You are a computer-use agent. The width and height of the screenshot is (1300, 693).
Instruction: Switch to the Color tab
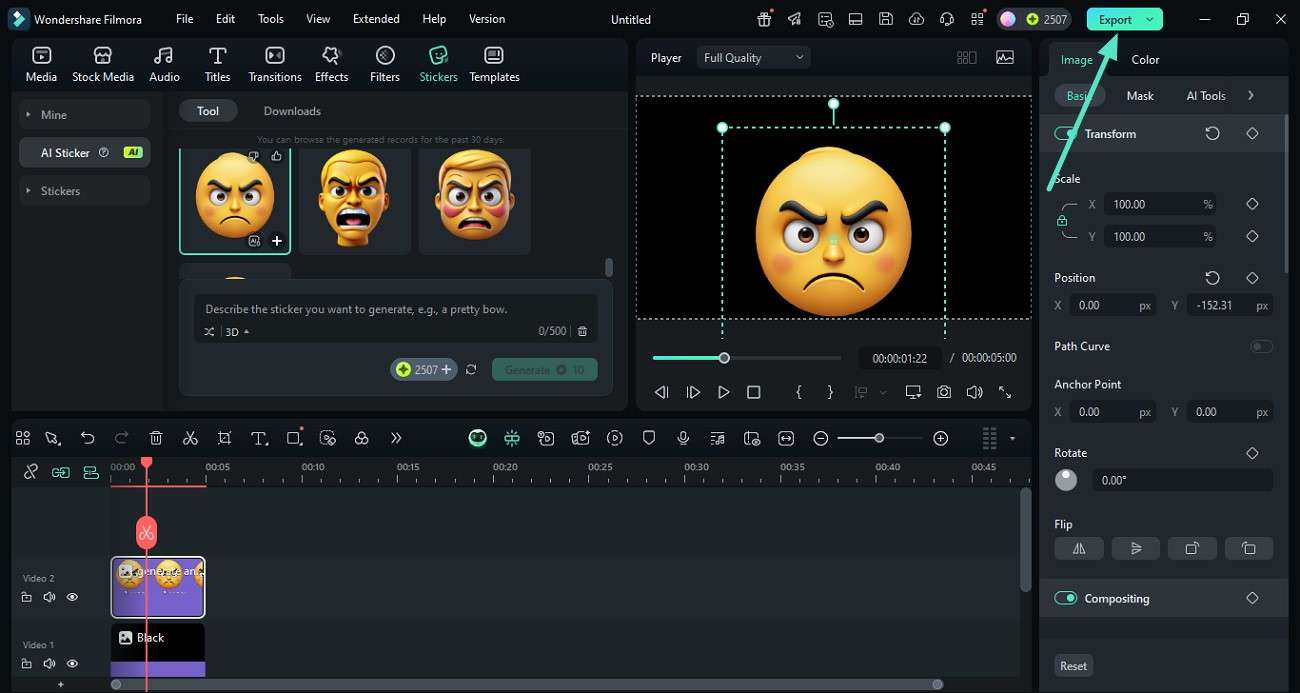pos(1145,60)
